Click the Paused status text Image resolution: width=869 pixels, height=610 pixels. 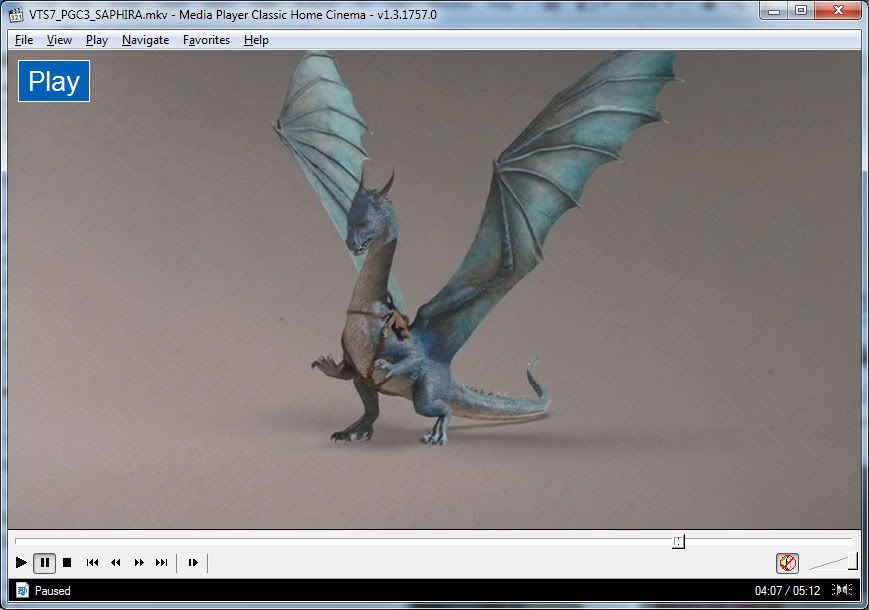pyautogui.click(x=53, y=591)
